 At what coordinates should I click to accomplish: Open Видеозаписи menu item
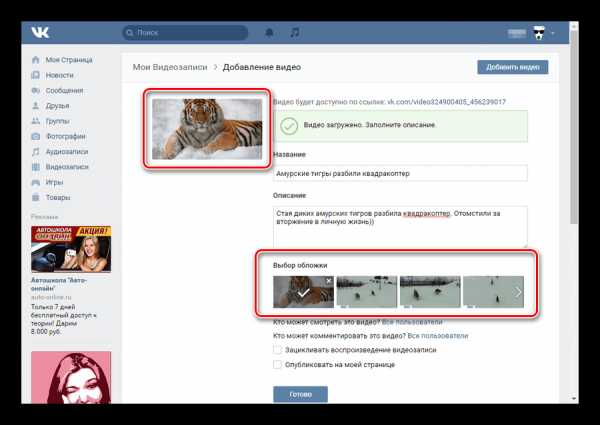(x=67, y=167)
